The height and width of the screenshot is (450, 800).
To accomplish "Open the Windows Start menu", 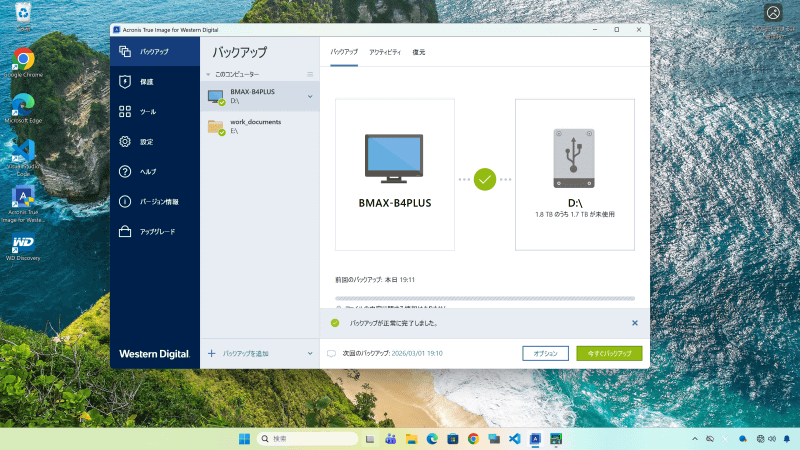I will tap(244, 439).
